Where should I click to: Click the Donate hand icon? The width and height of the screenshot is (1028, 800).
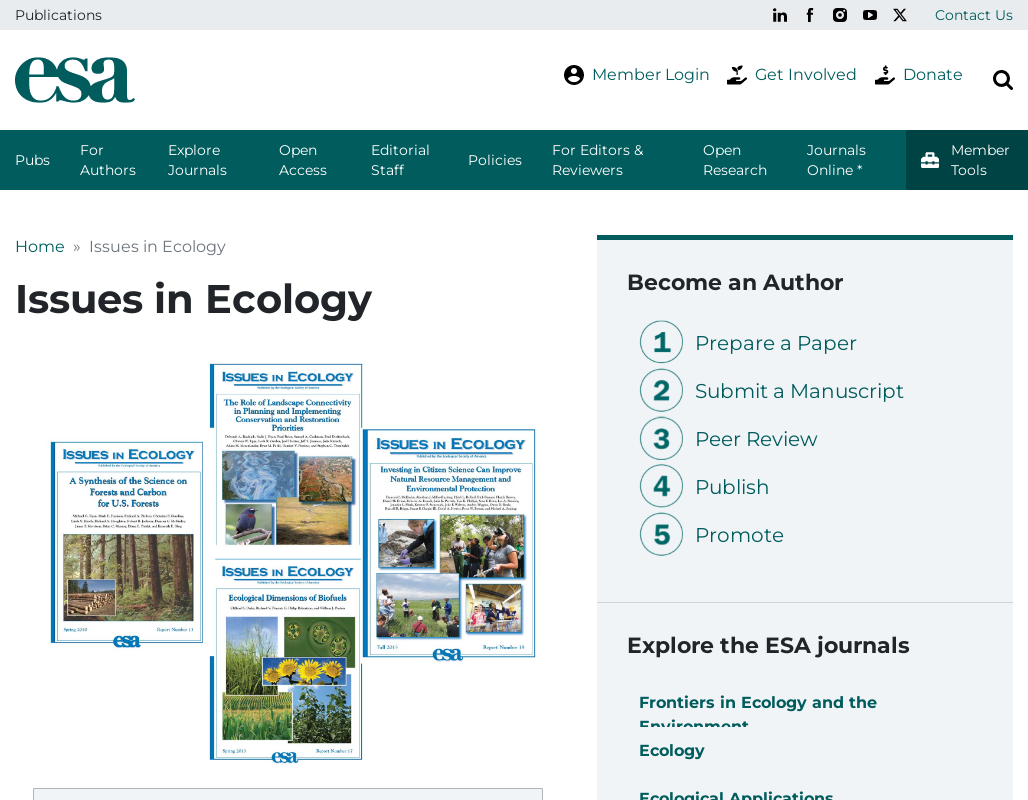coord(885,75)
